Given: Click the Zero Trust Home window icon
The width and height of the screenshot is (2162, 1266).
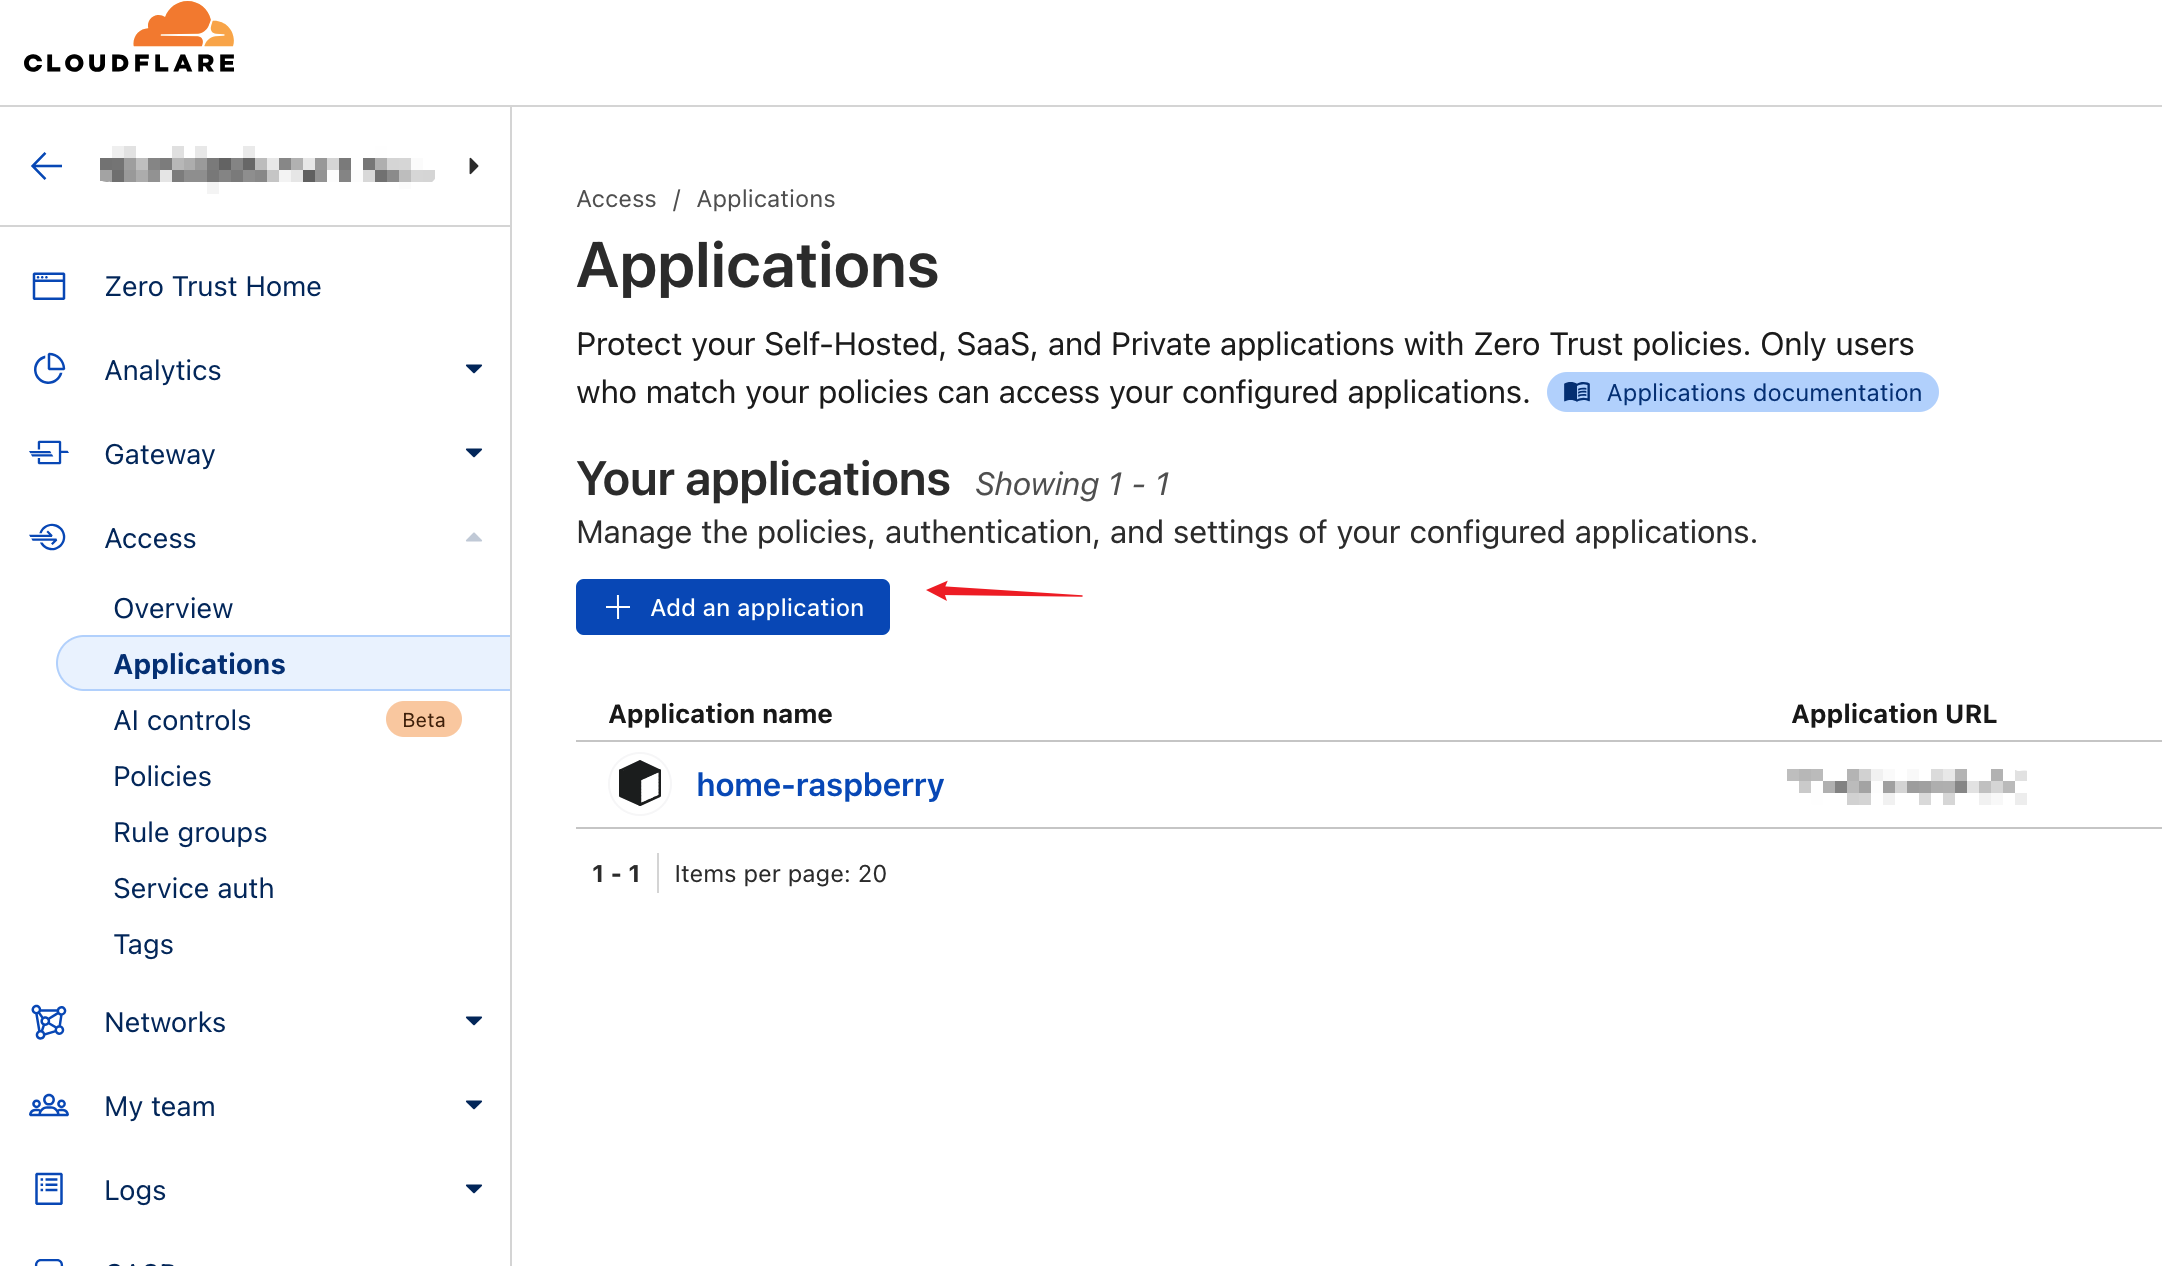Looking at the screenshot, I should tap(49, 286).
